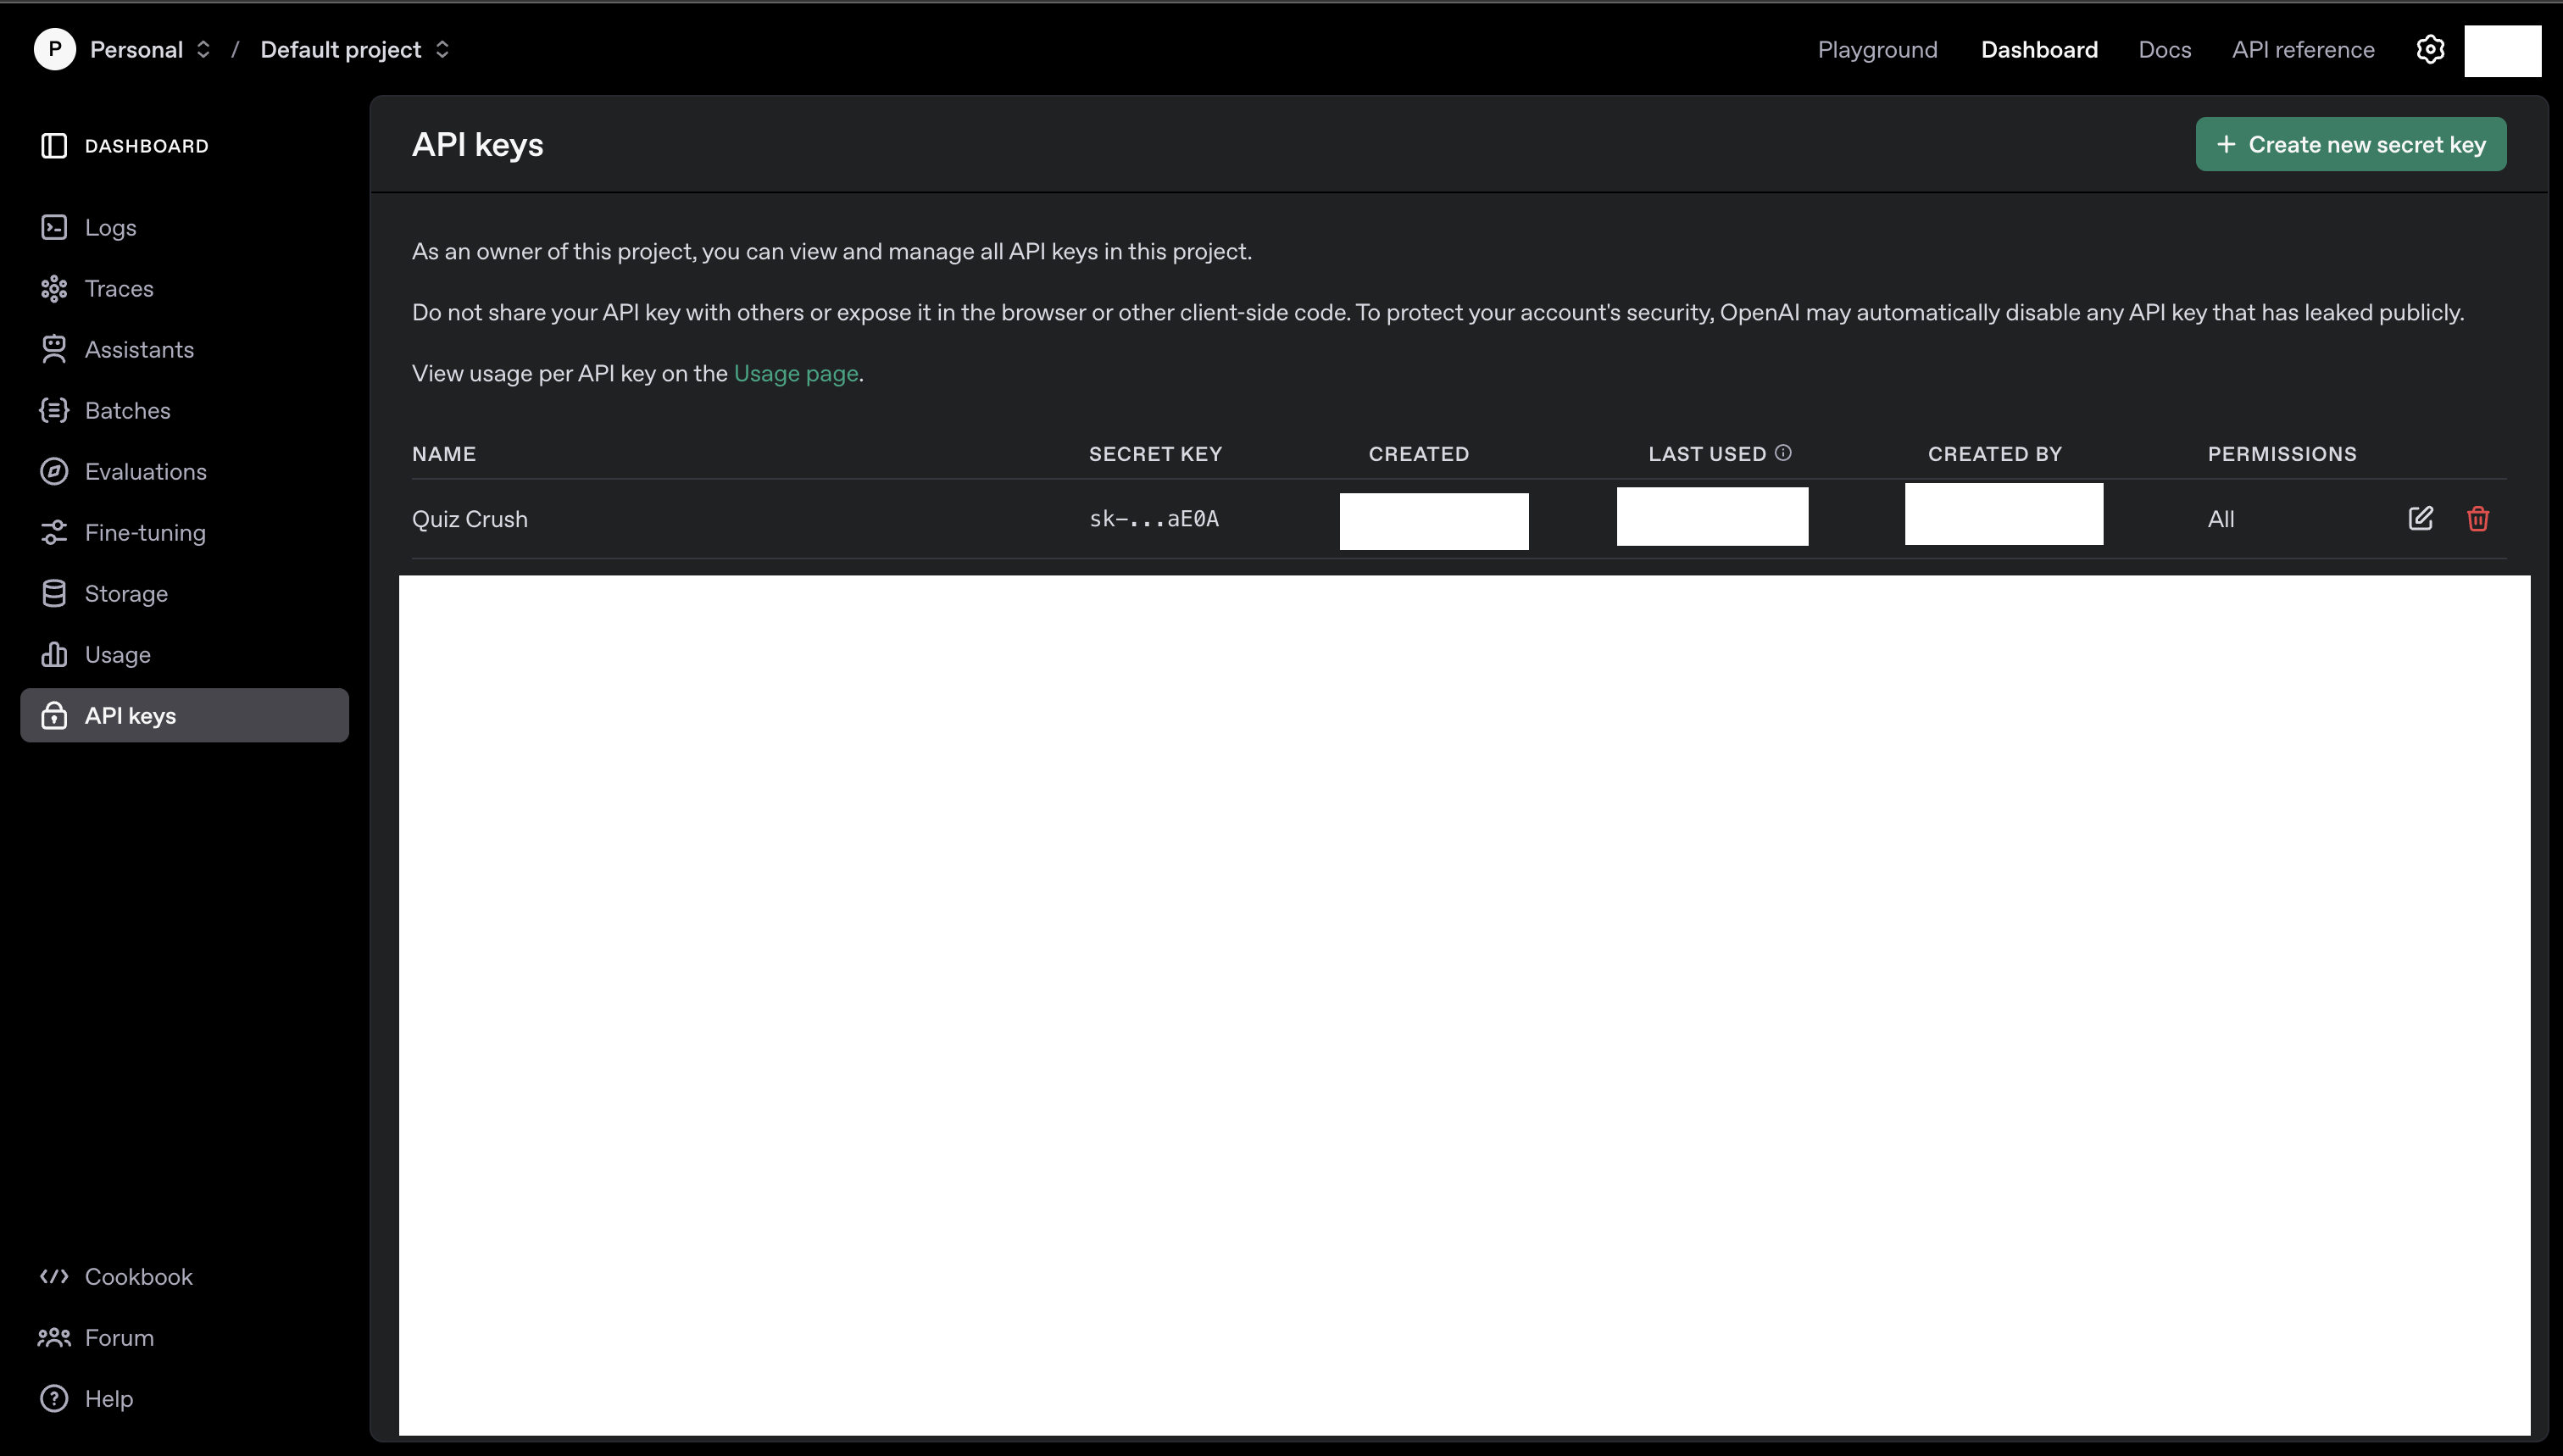
Task: Open the Docs page
Action: (x=2164, y=48)
